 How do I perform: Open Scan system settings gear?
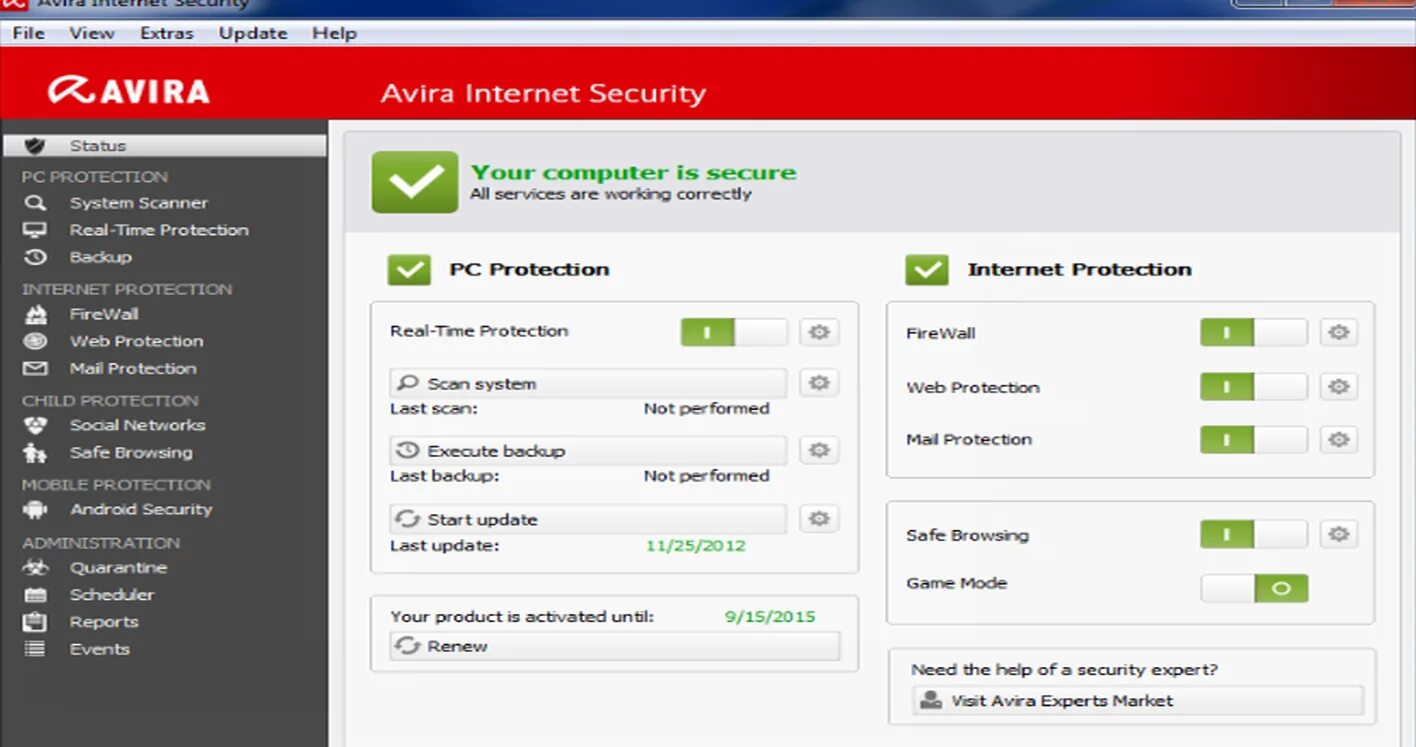(819, 383)
